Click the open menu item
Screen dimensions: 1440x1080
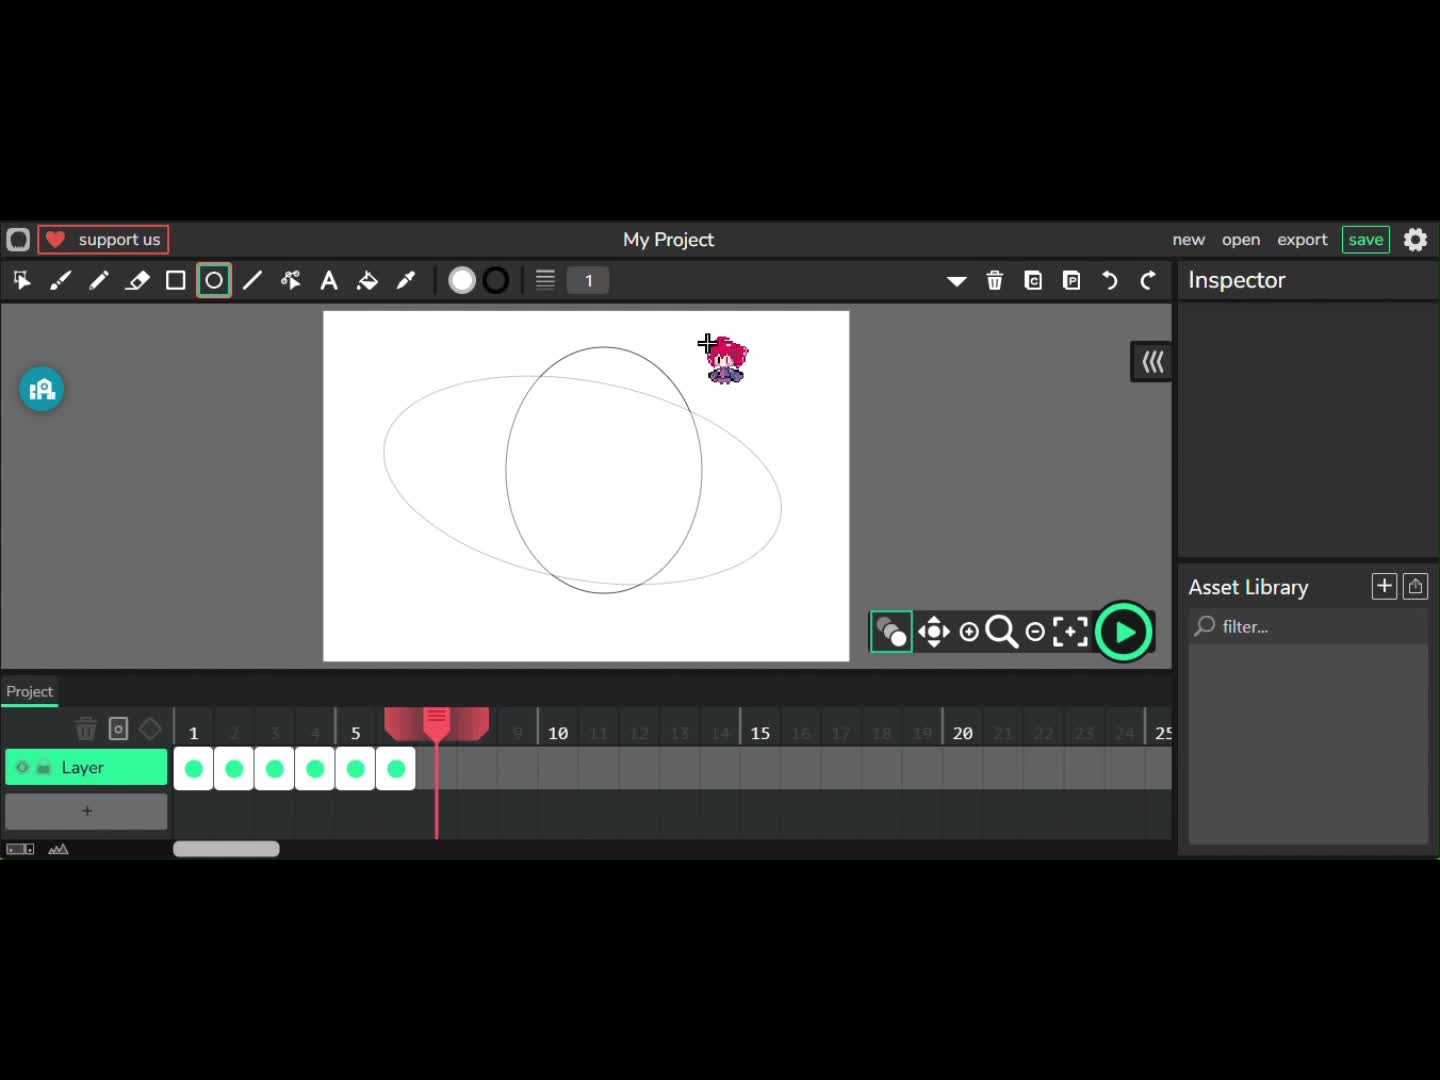pyautogui.click(x=1241, y=240)
